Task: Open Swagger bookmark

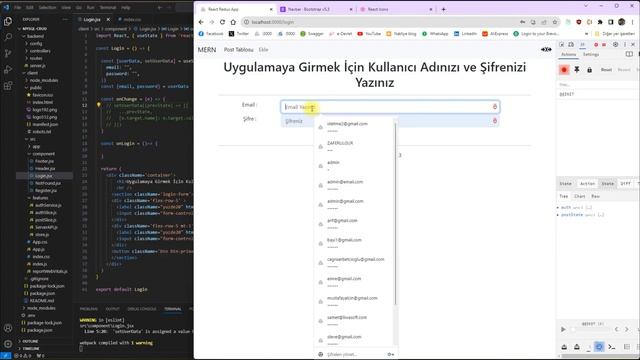Action: point(312,34)
